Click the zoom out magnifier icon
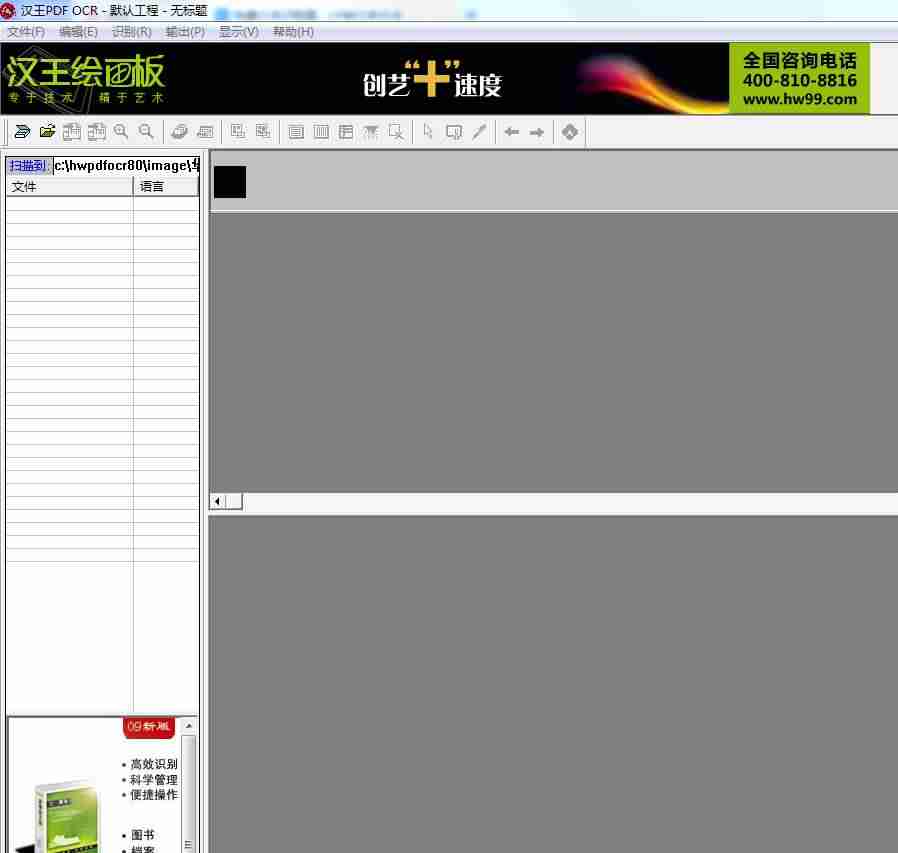 146,132
